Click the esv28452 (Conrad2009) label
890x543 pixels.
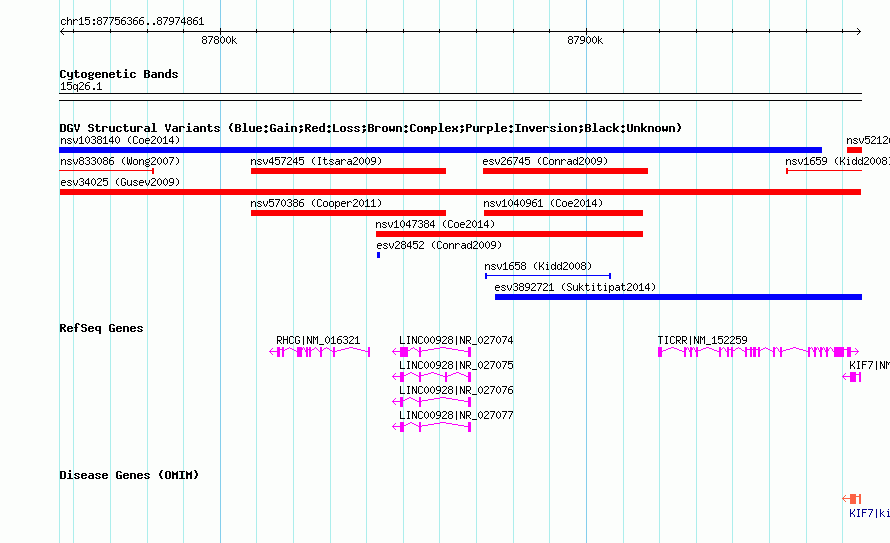coord(439,245)
